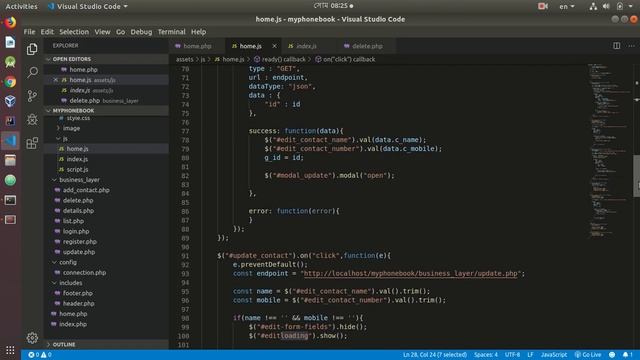Image resolution: width=640 pixels, height=360 pixels.
Task: Open the Selection menu
Action: 74,32
